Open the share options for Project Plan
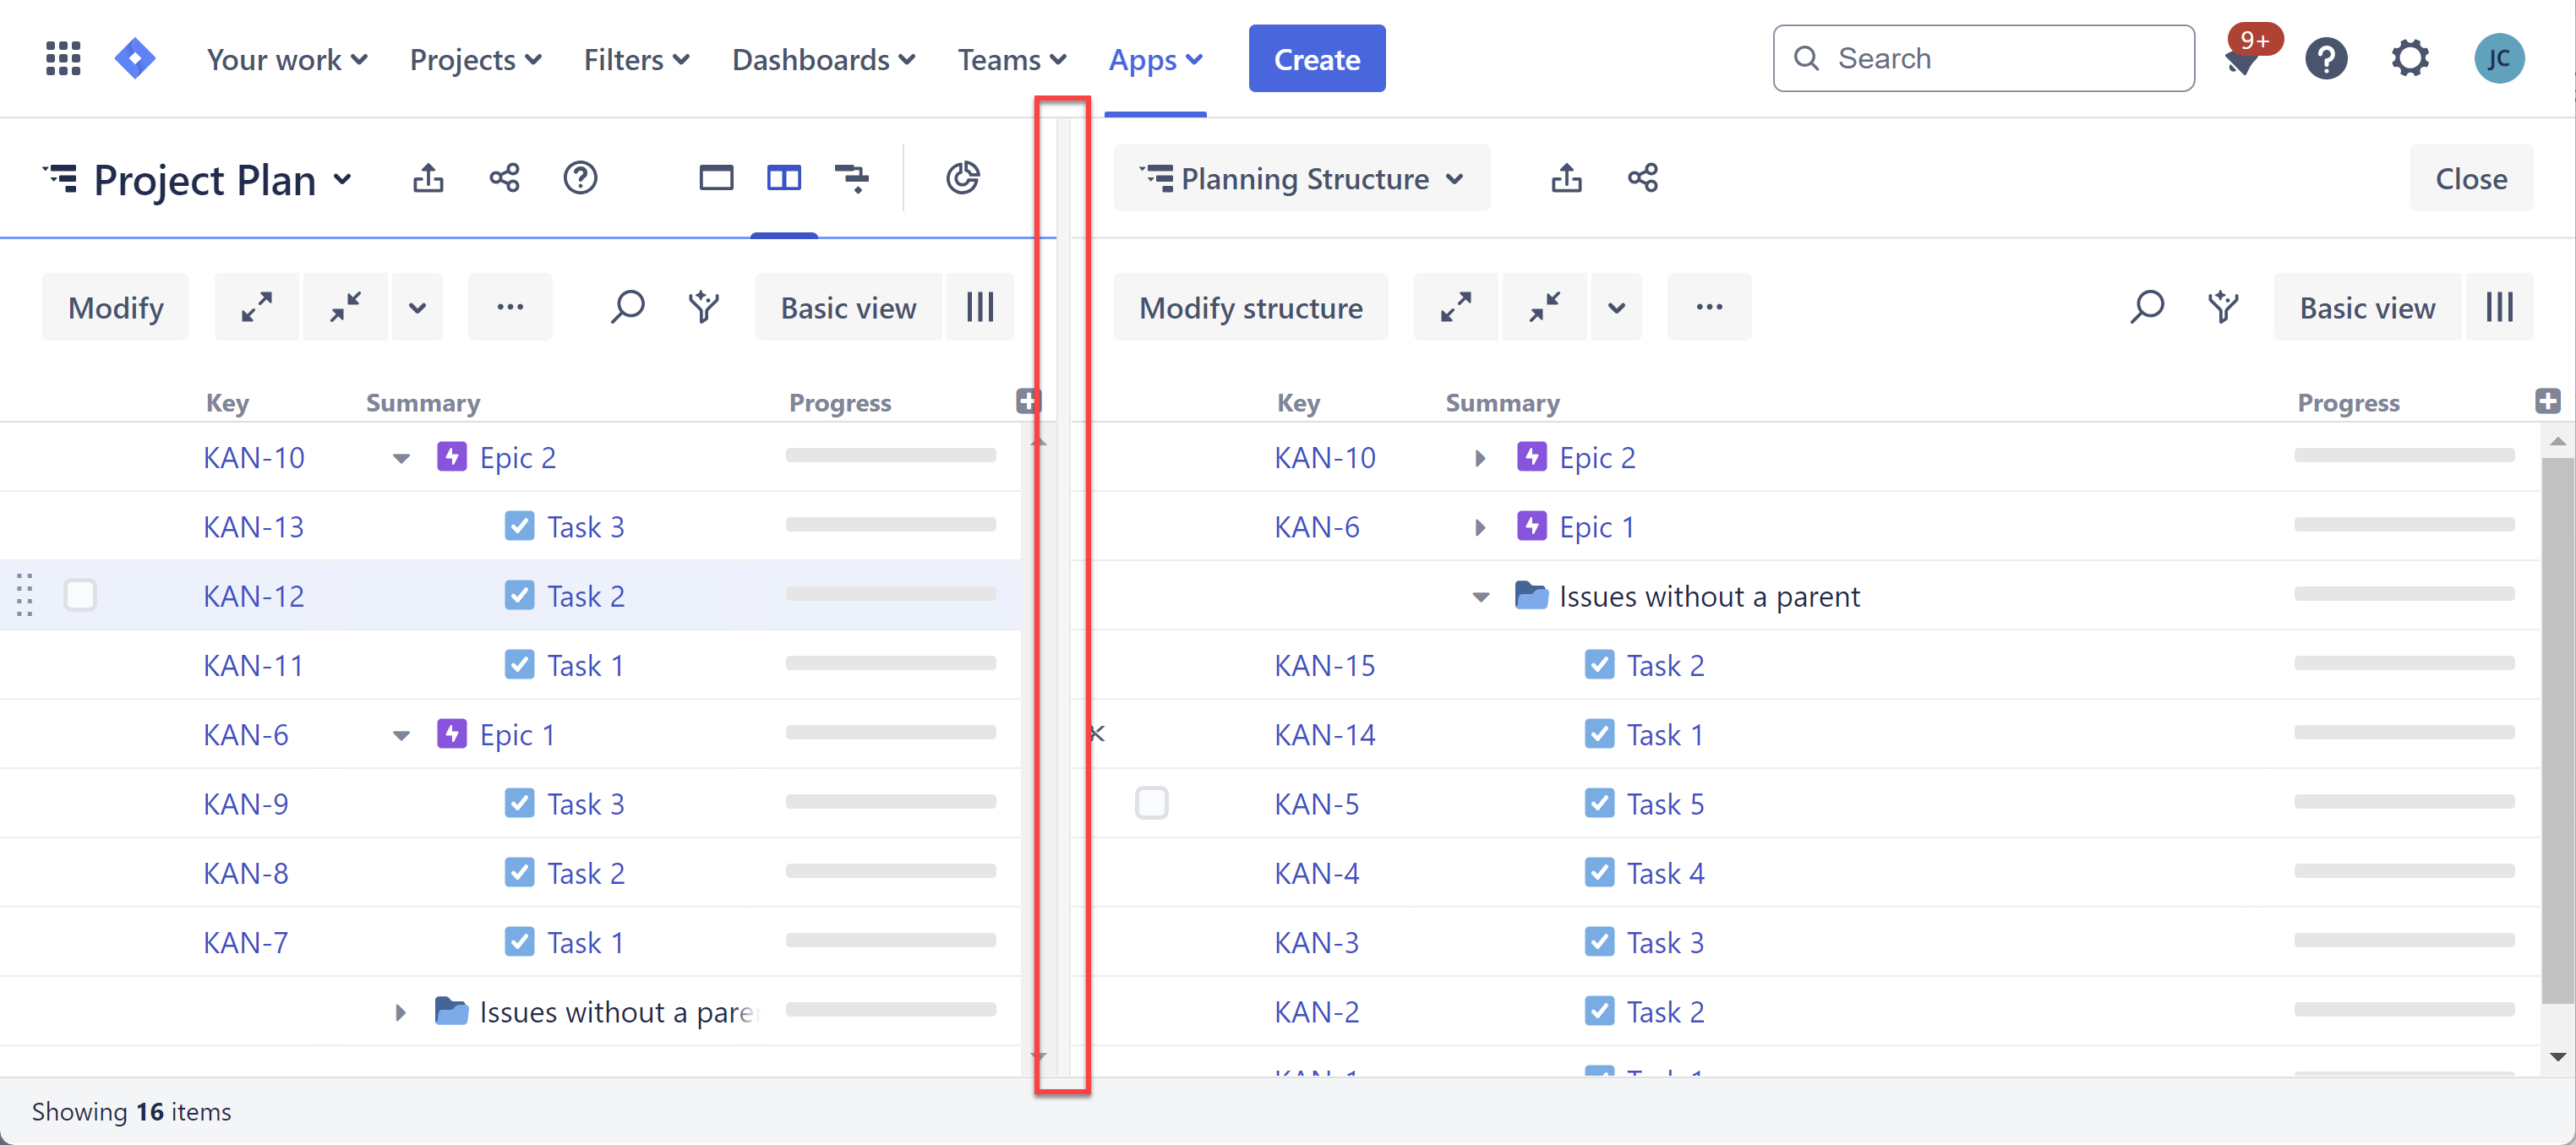This screenshot has width=2576, height=1145. click(x=505, y=178)
